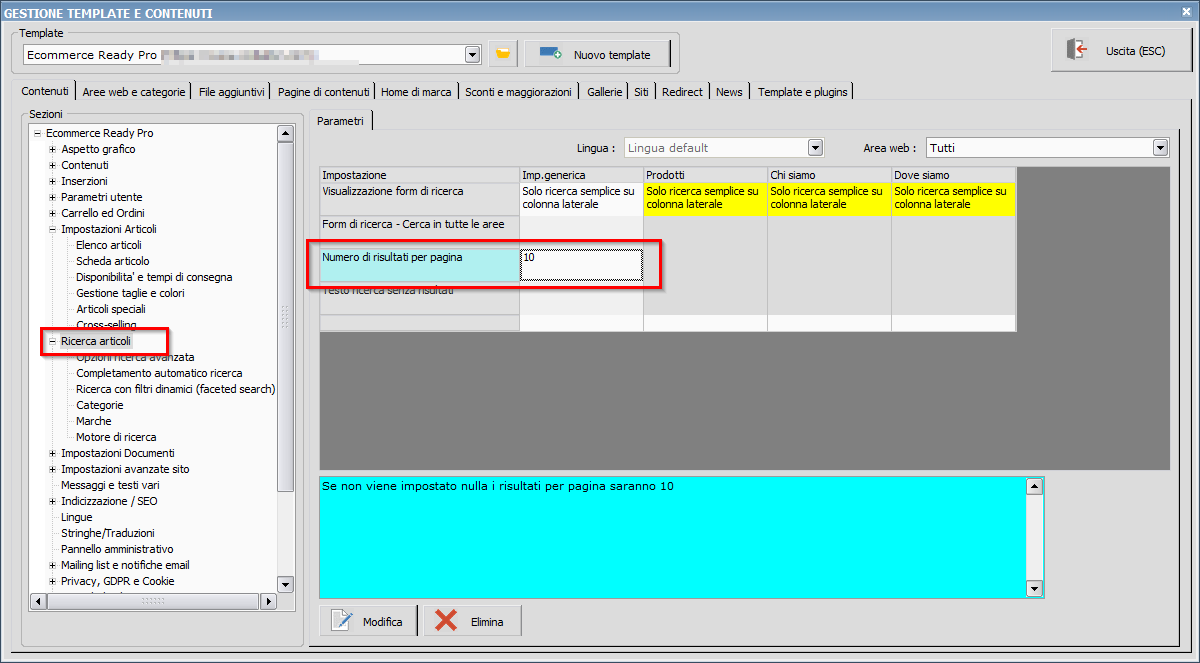Switch to the News tab
This screenshot has height=663, width=1200.
(730, 92)
